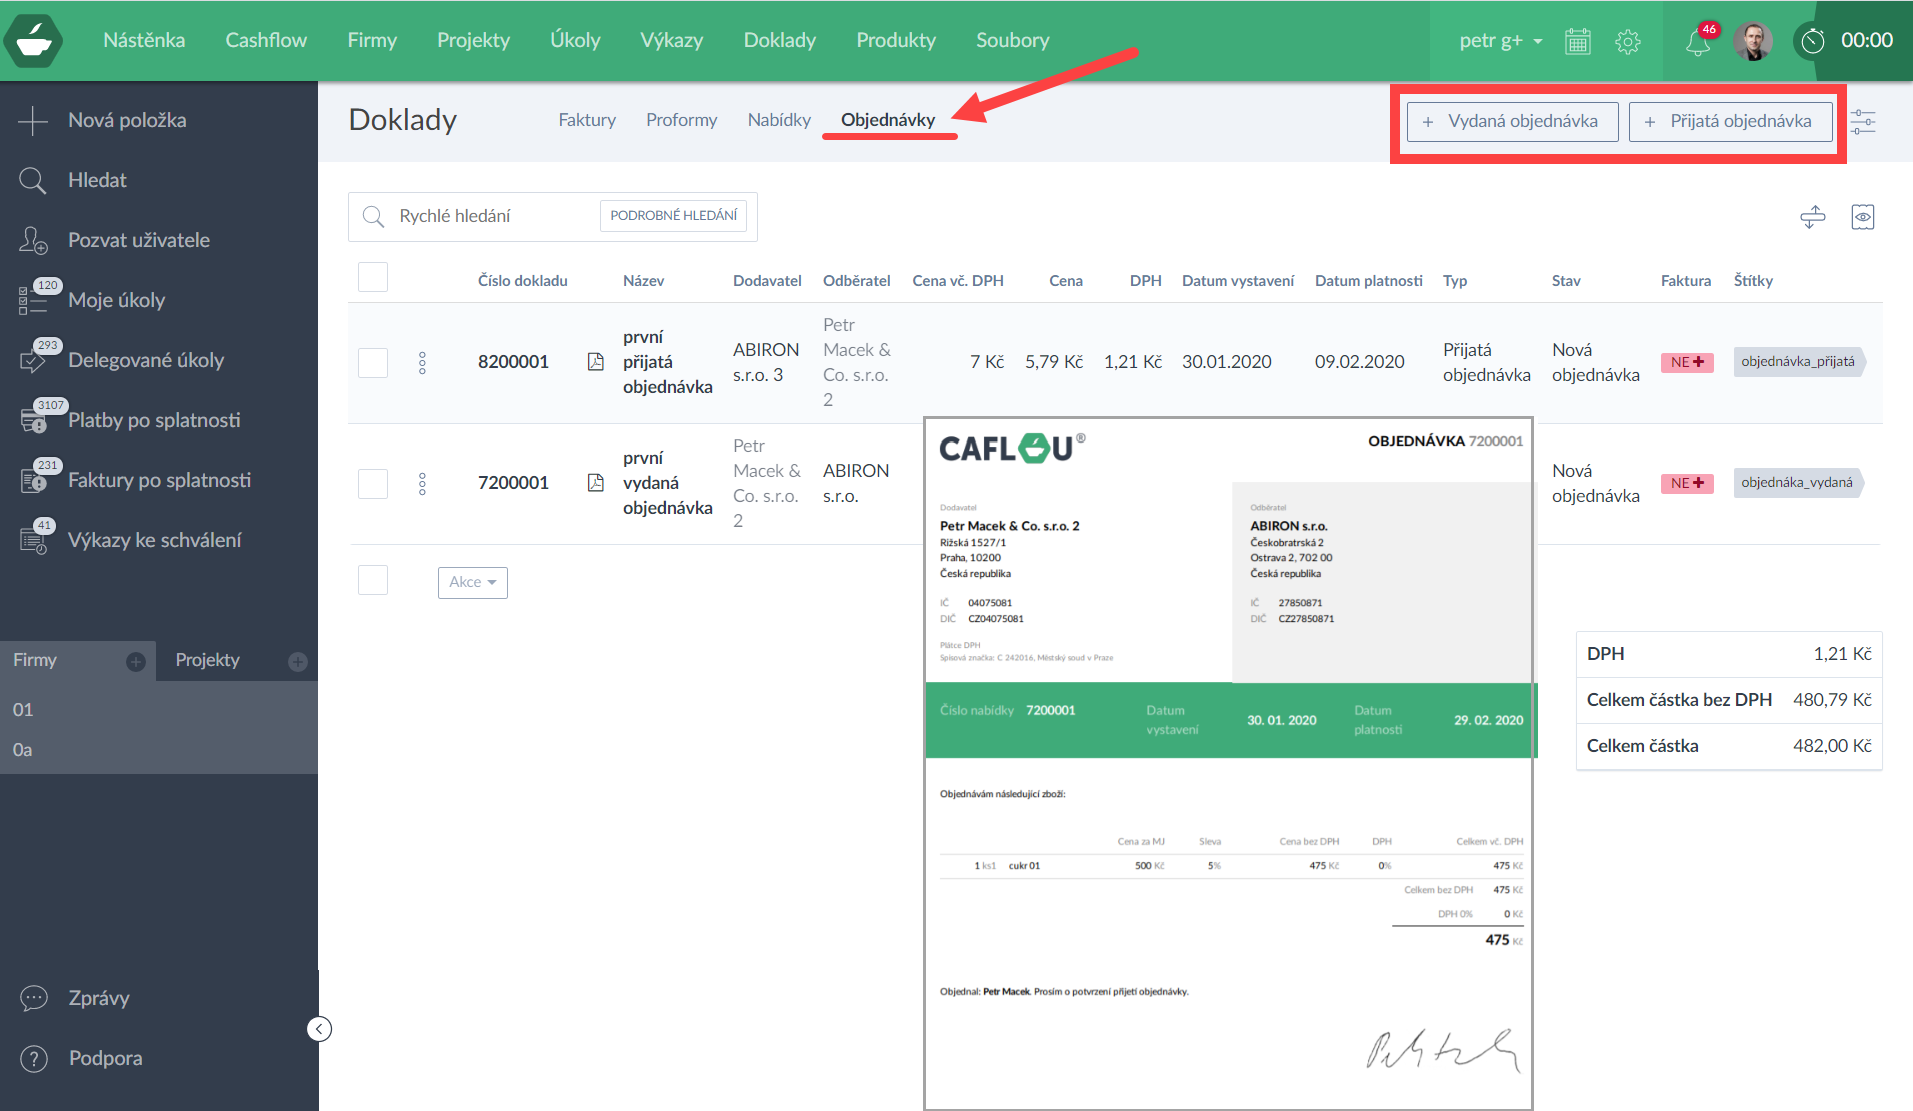Screen dimensions: 1913x1111
Task: Click the timer stopwatch icon
Action: (x=1812, y=41)
